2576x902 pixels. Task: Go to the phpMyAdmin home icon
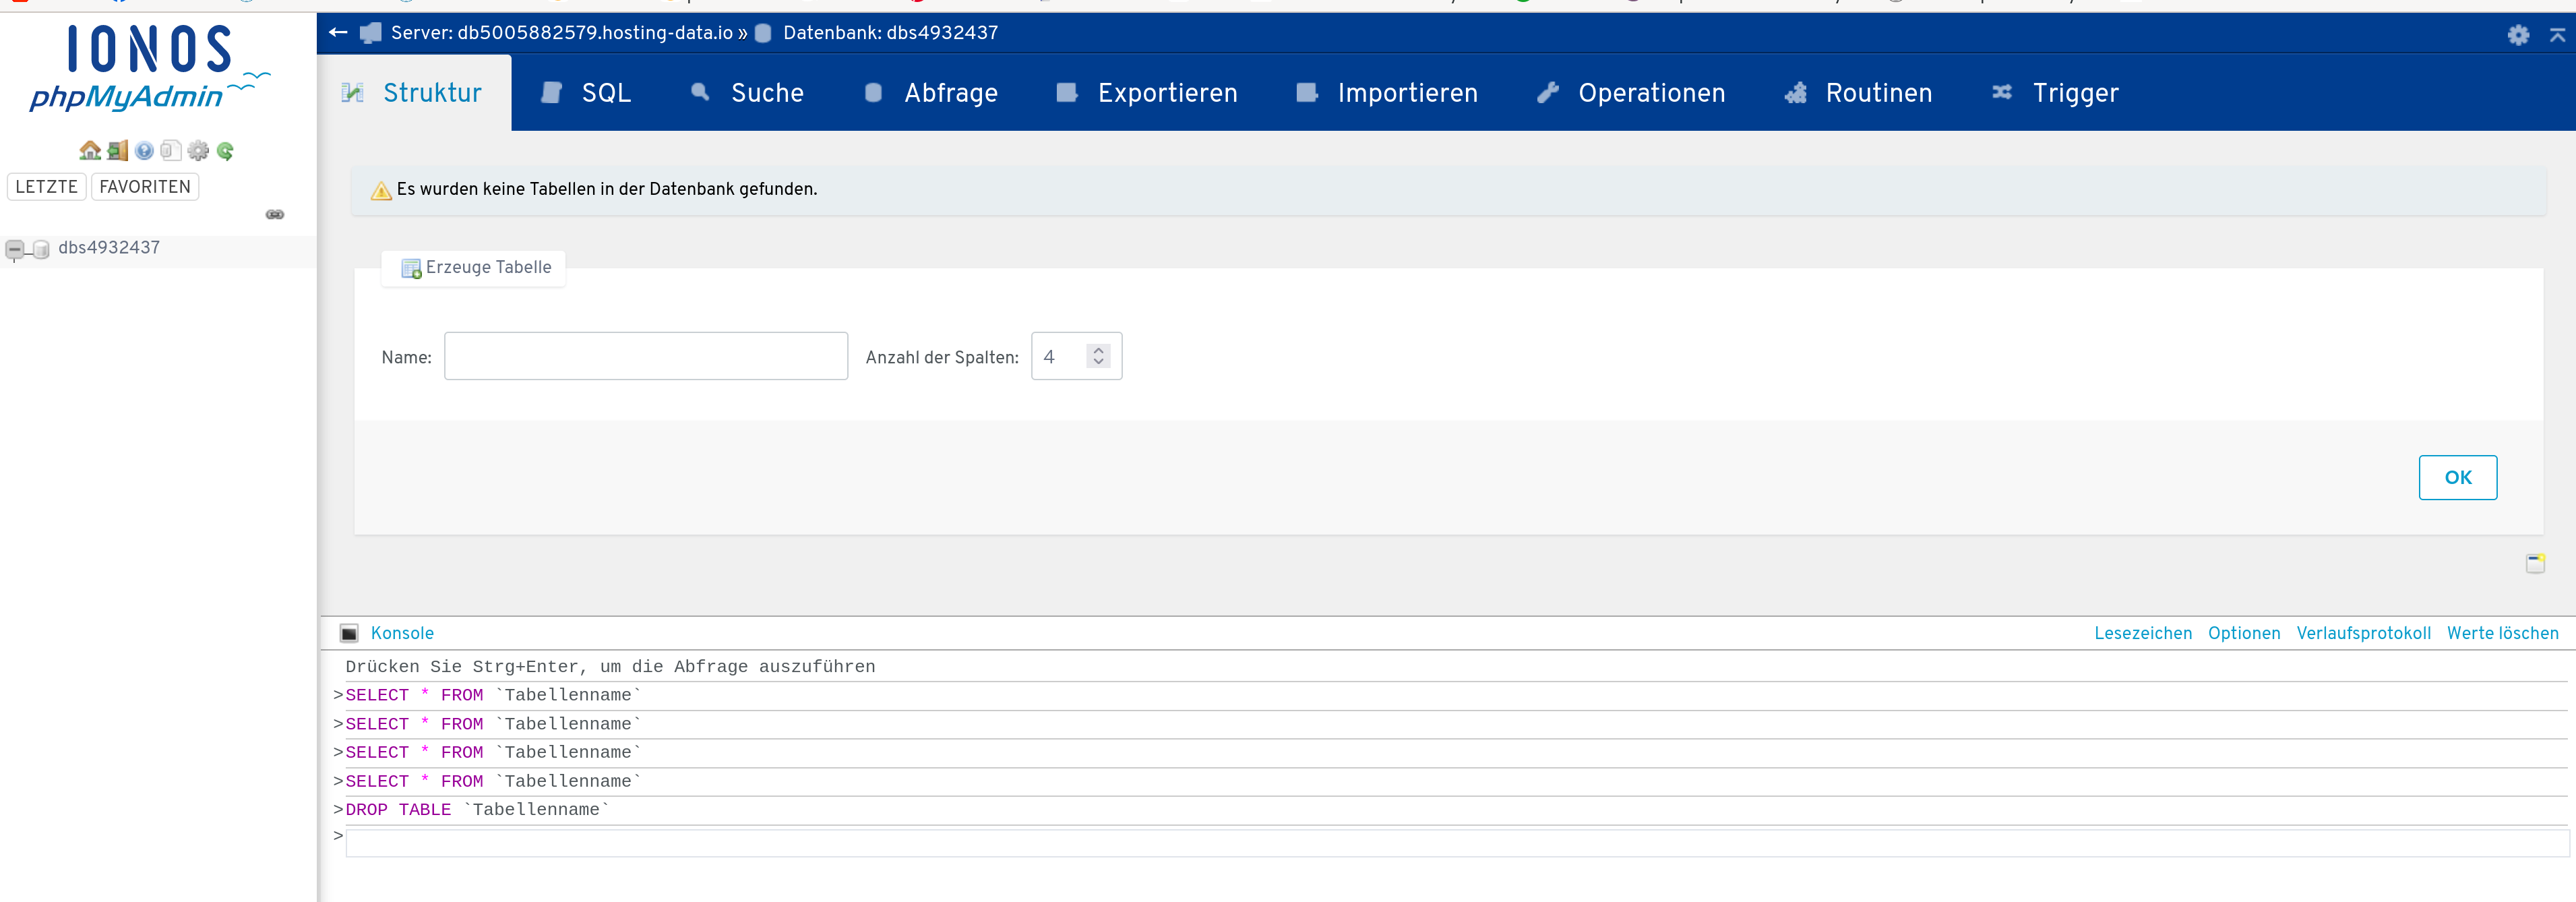pyautogui.click(x=90, y=151)
